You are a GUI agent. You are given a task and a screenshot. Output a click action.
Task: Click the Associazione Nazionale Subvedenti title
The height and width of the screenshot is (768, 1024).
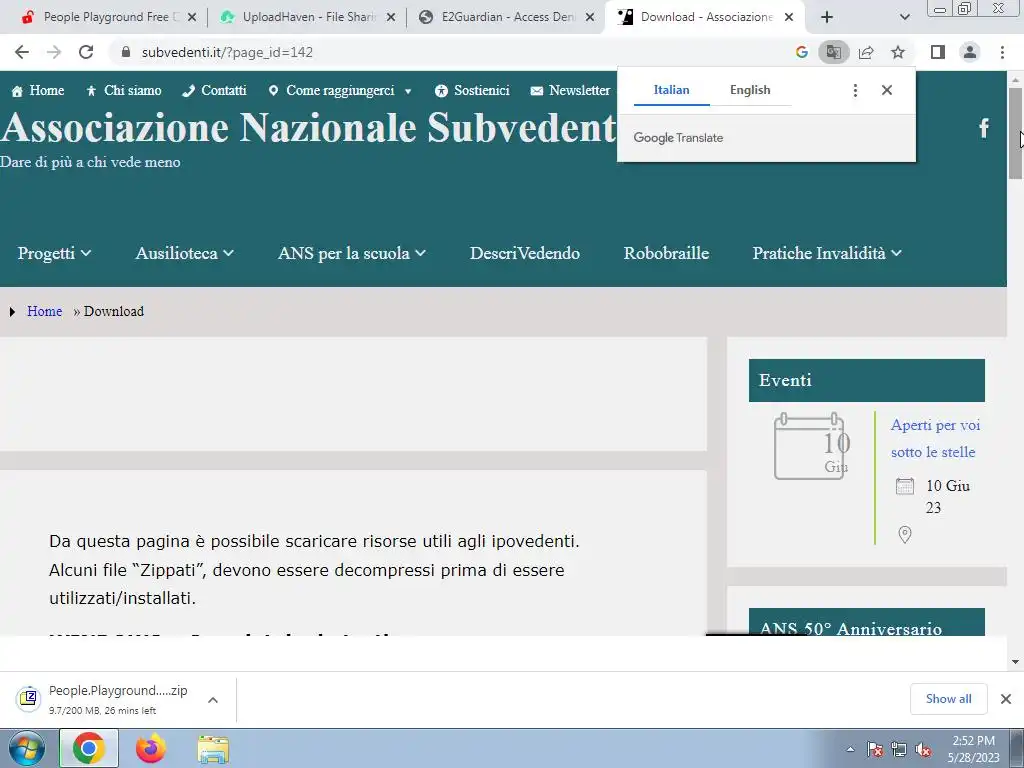(308, 127)
